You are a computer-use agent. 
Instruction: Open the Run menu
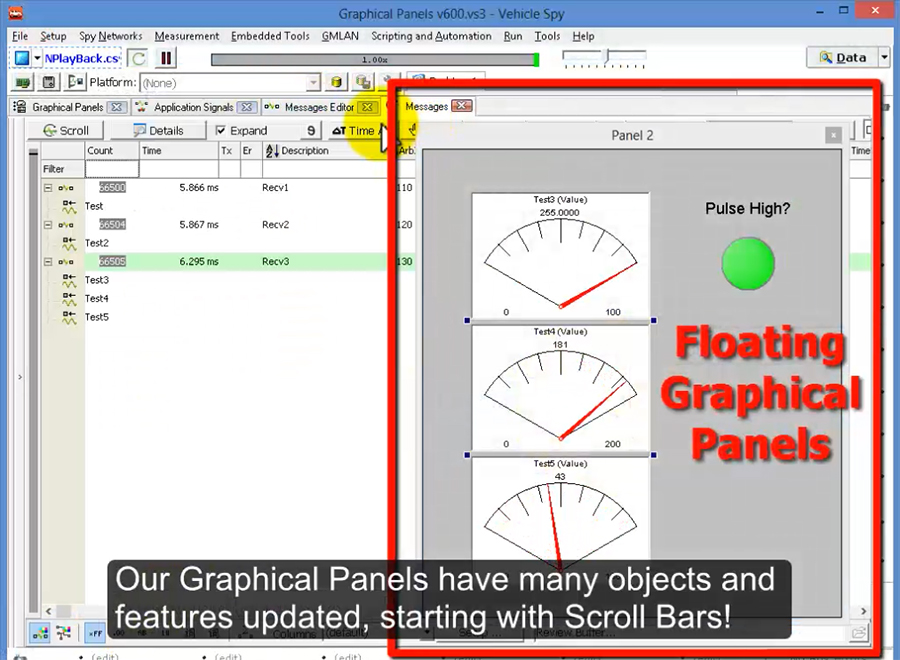(513, 36)
